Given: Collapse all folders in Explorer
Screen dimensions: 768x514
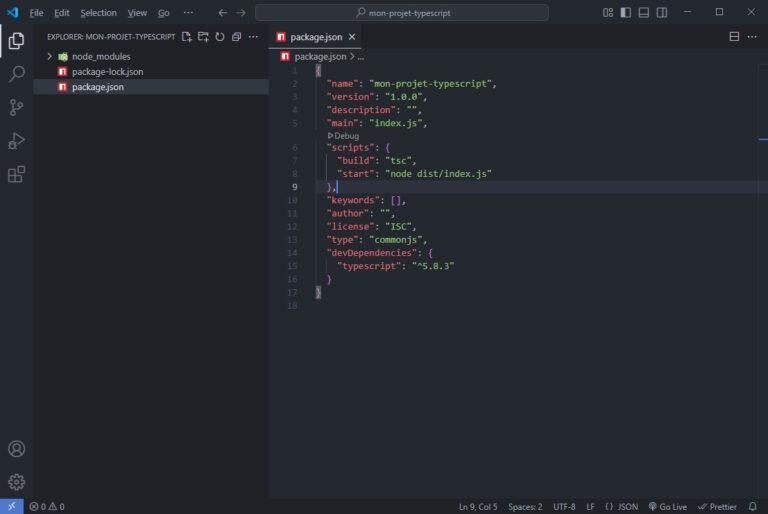Looking at the screenshot, I should click(237, 37).
